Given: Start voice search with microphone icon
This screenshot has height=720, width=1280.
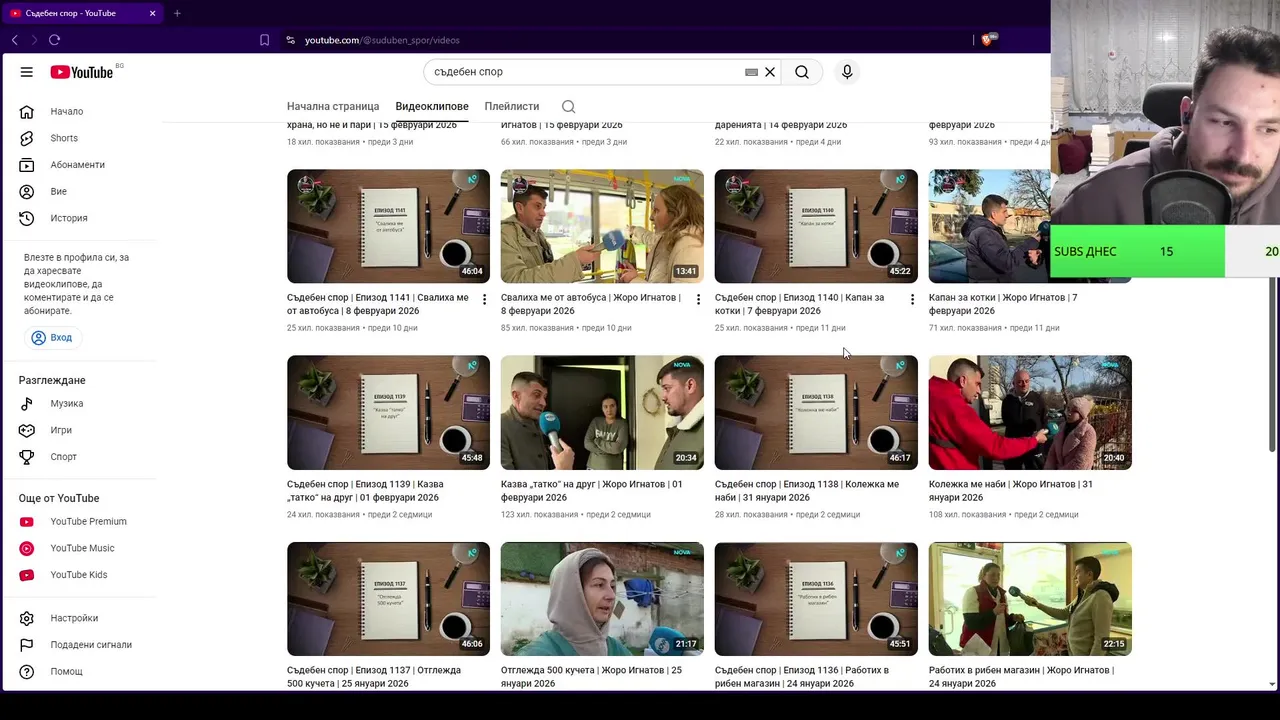Looking at the screenshot, I should coord(847,72).
